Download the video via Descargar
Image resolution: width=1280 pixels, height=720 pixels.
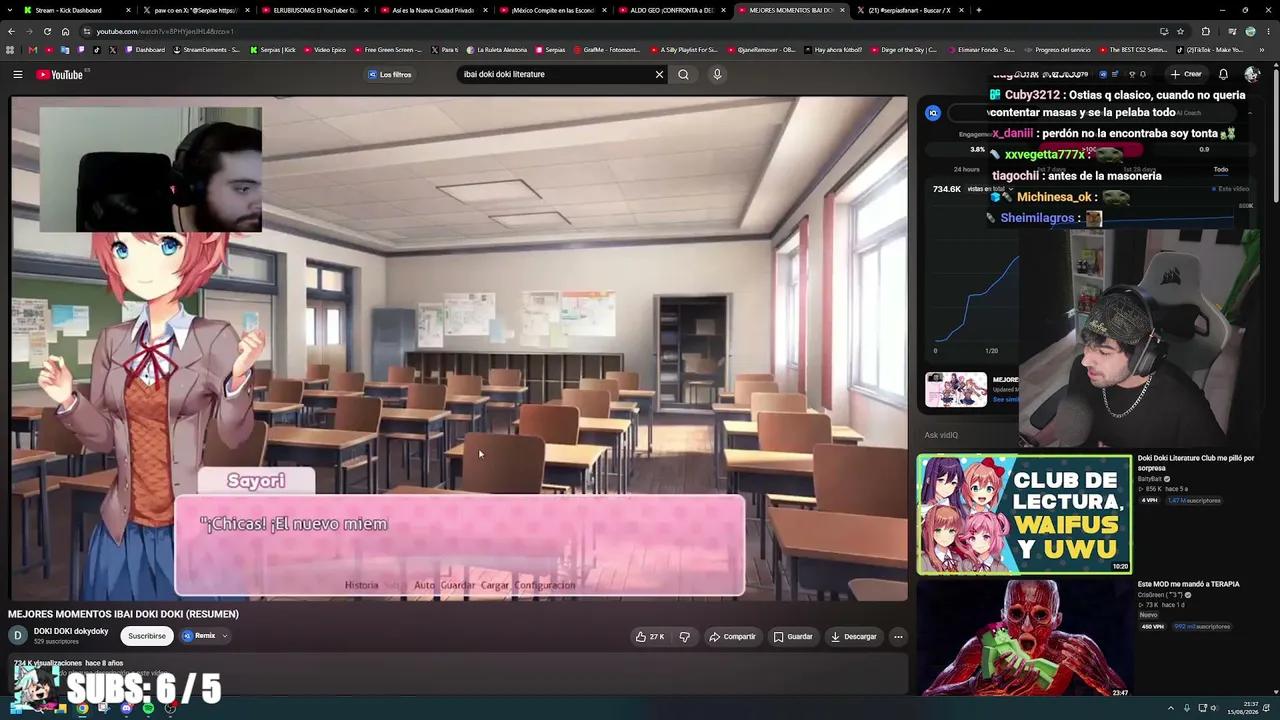coord(853,636)
